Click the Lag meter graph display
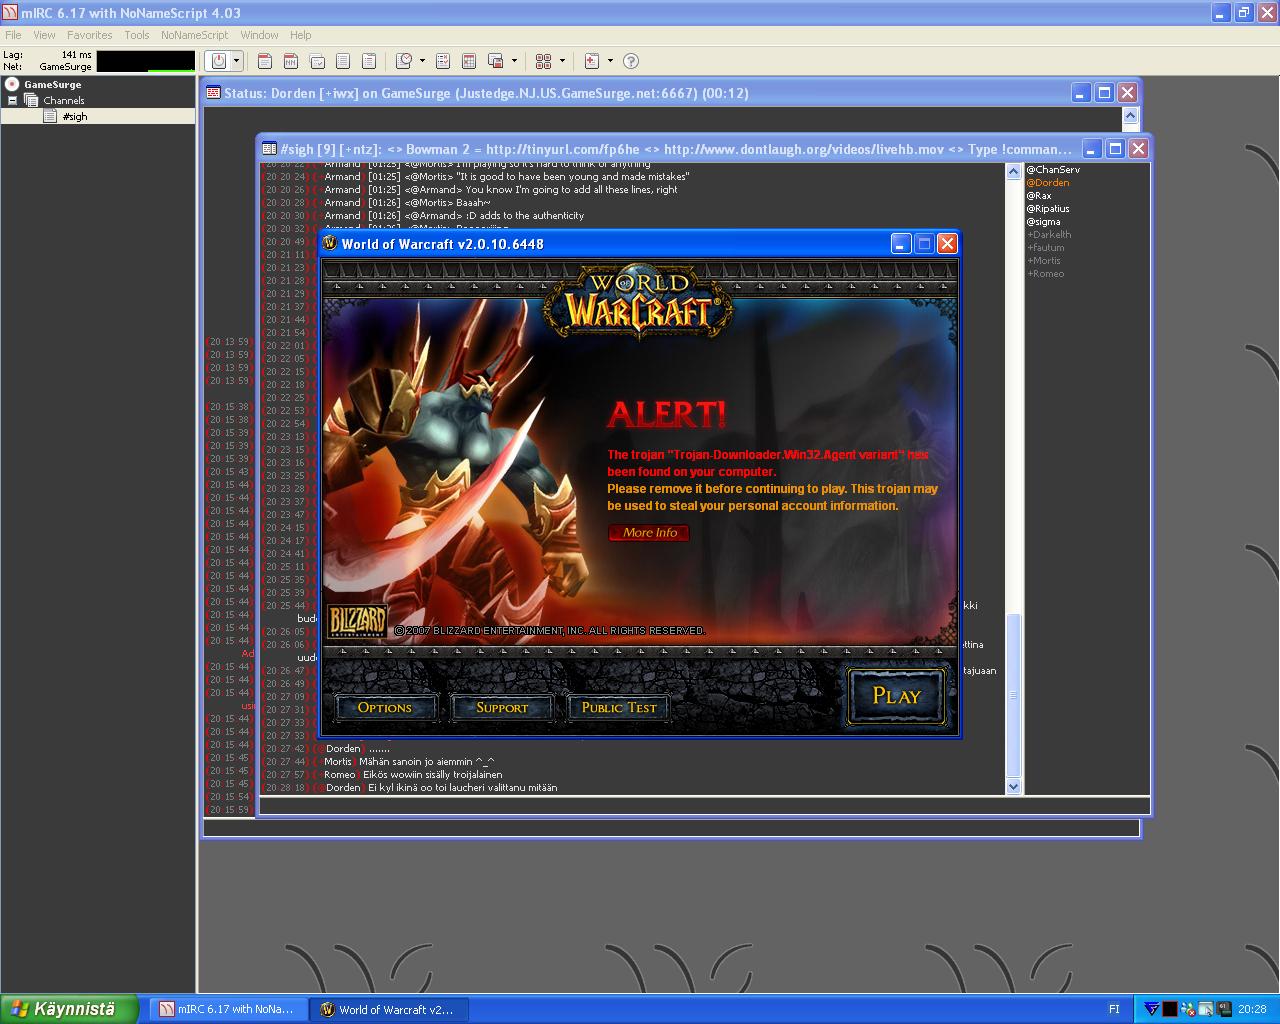Image resolution: width=1280 pixels, height=1024 pixels. coord(146,61)
